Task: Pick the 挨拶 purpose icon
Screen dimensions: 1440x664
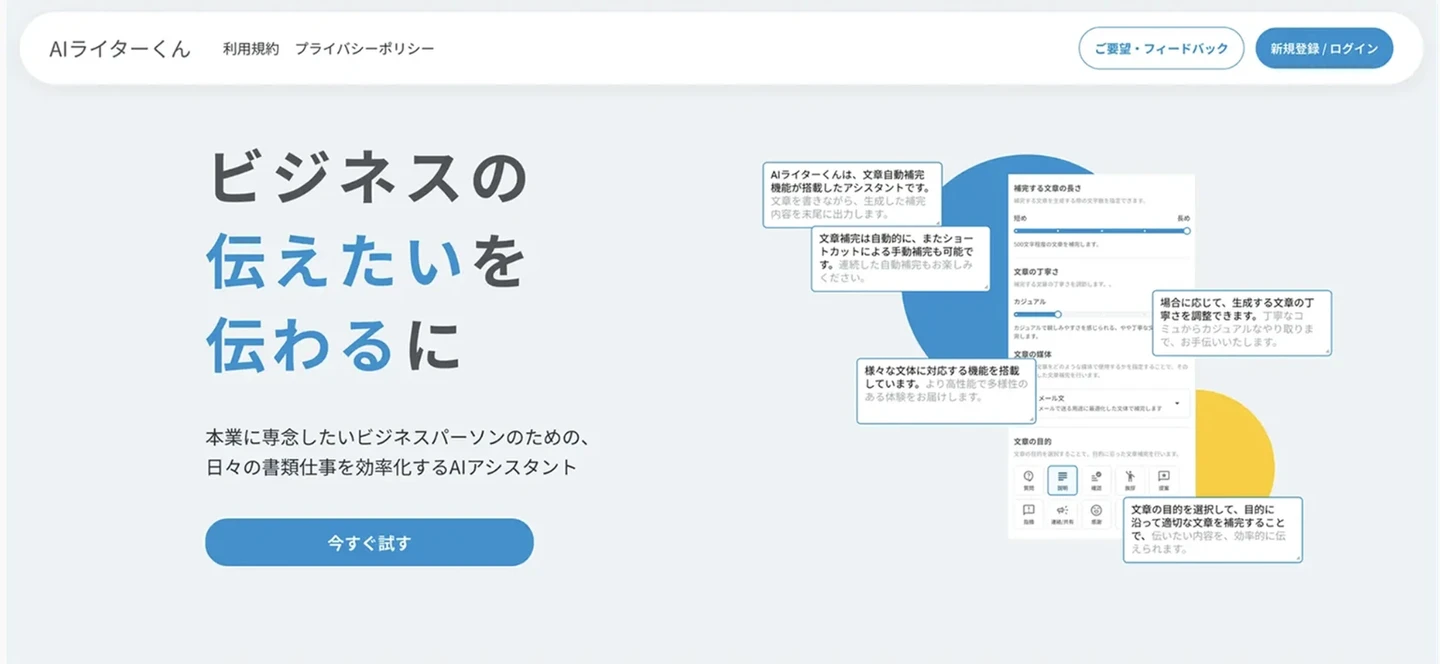Action: (1131, 480)
